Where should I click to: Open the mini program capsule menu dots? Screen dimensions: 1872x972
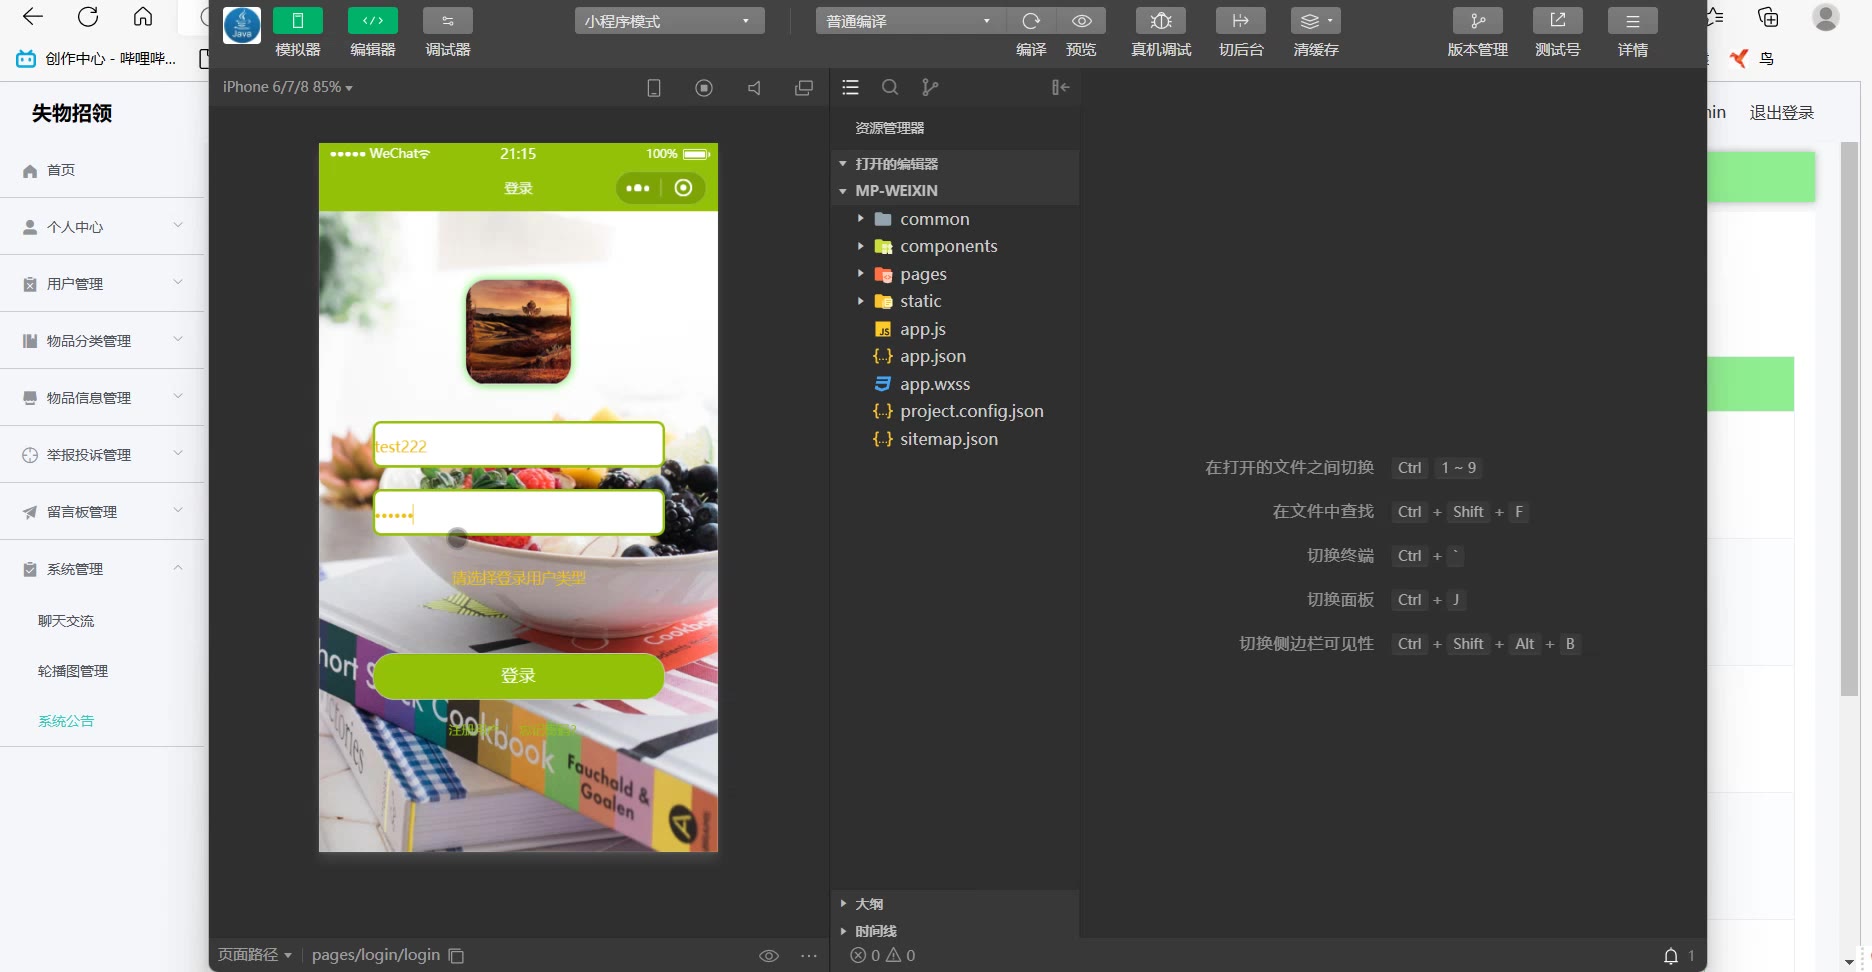click(x=638, y=188)
